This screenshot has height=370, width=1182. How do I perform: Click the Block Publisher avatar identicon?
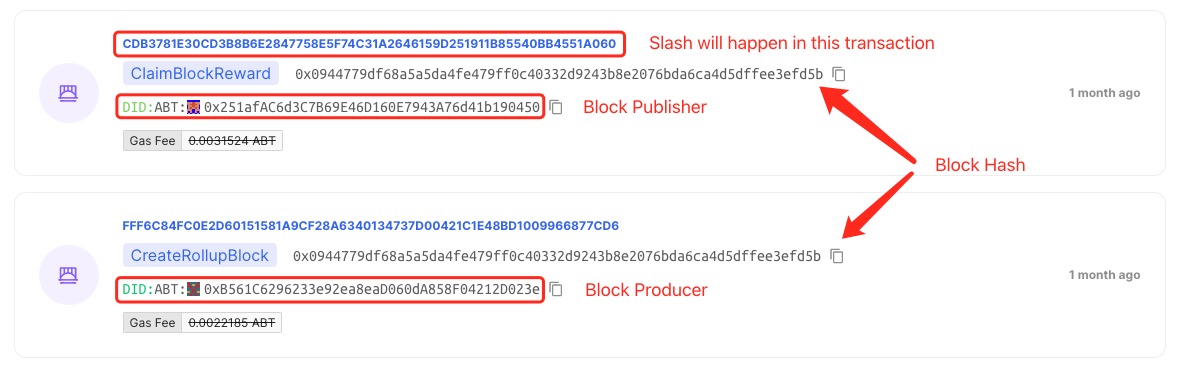click(194, 107)
